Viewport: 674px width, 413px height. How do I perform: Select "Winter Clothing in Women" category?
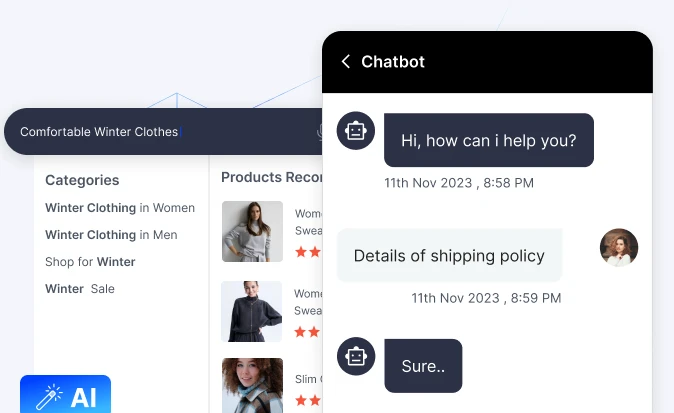pos(120,208)
